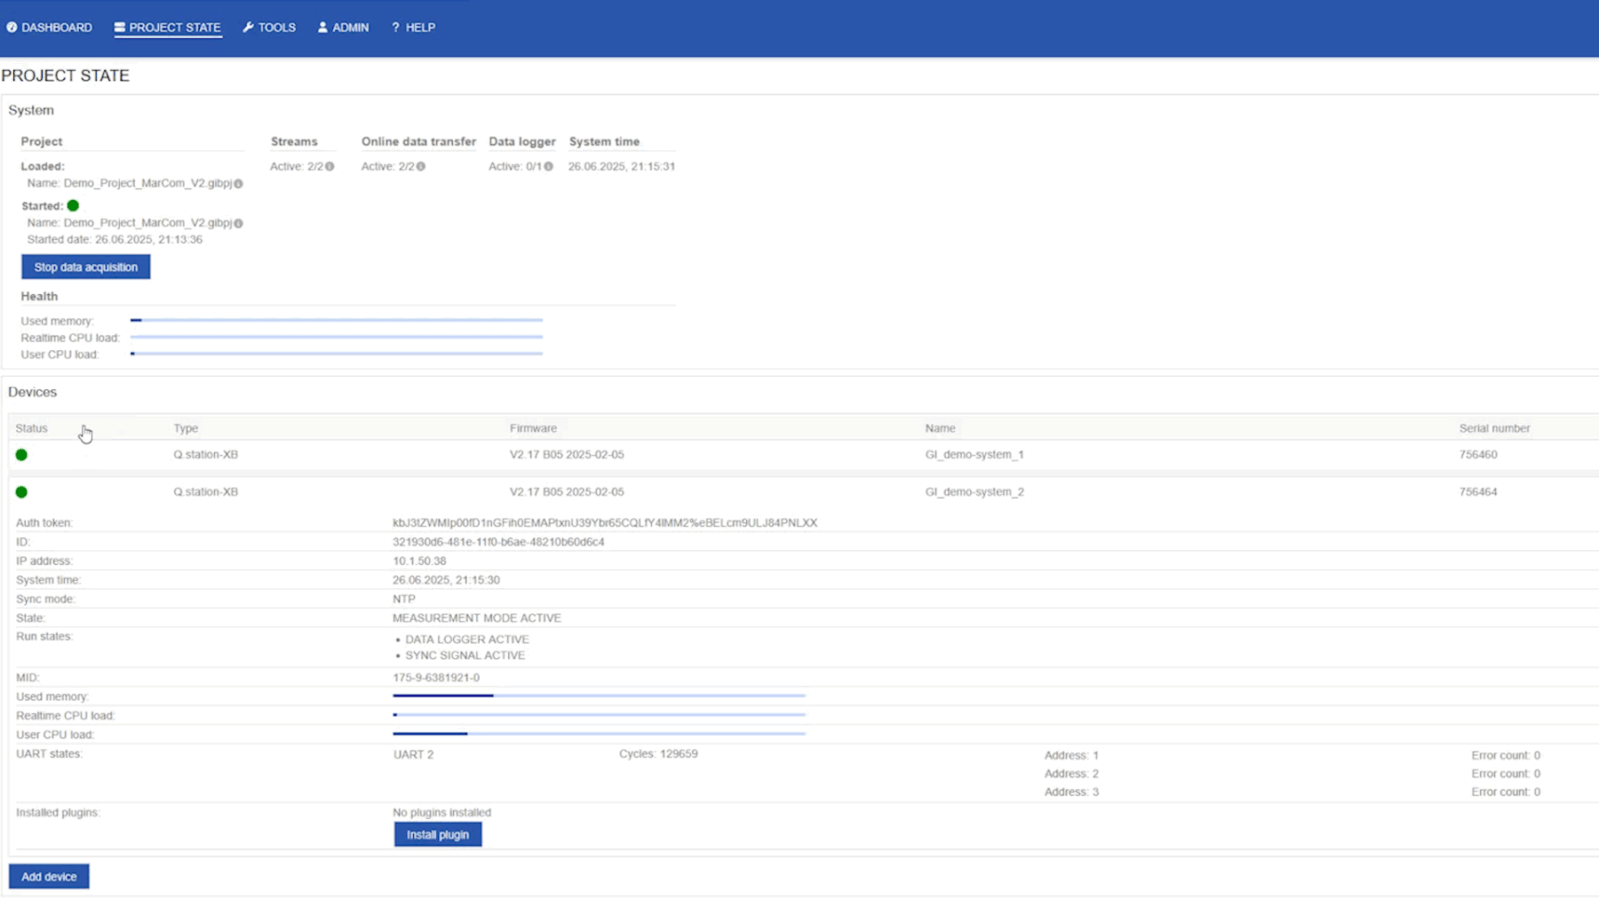Click Stop data acquisition button
This screenshot has width=1599, height=900.
[x=86, y=267]
